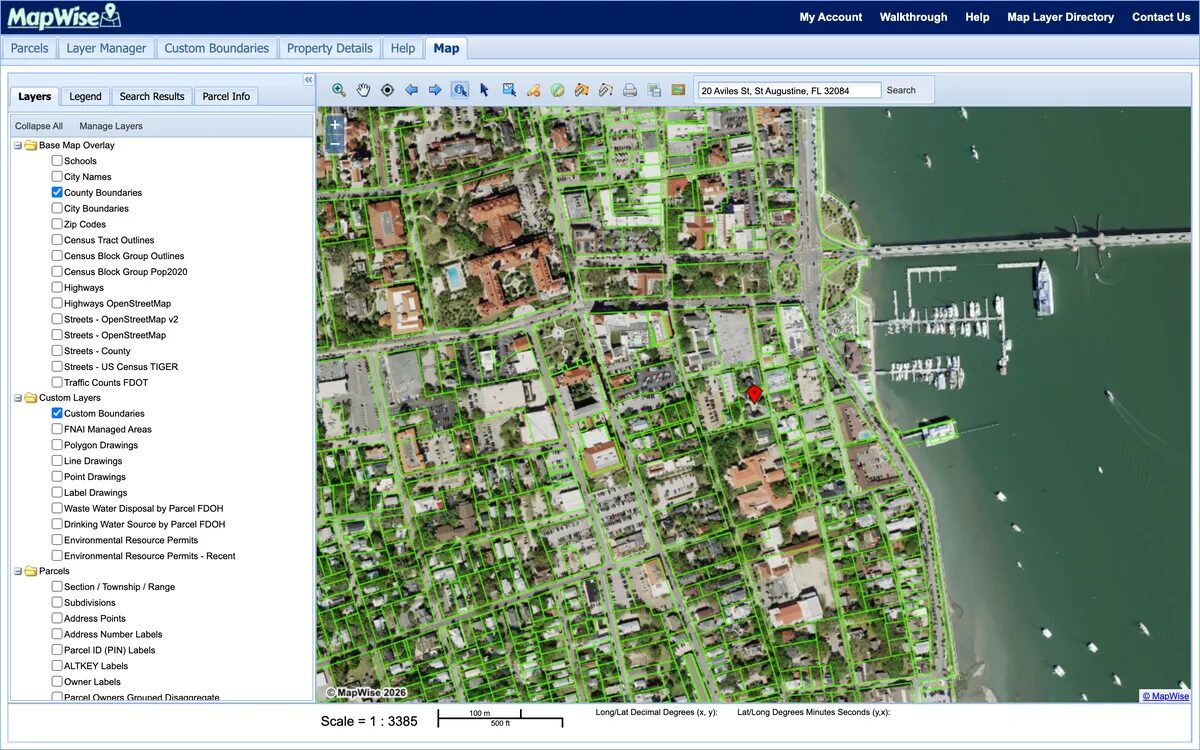The width and height of the screenshot is (1200, 750).
Task: Open the Contact Us link
Action: tap(1161, 17)
